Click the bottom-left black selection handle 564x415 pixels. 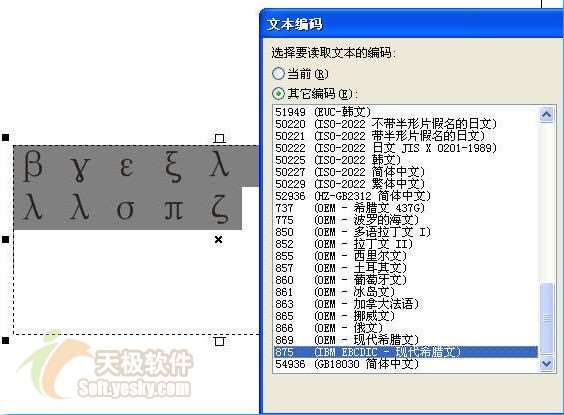[x=5, y=340]
